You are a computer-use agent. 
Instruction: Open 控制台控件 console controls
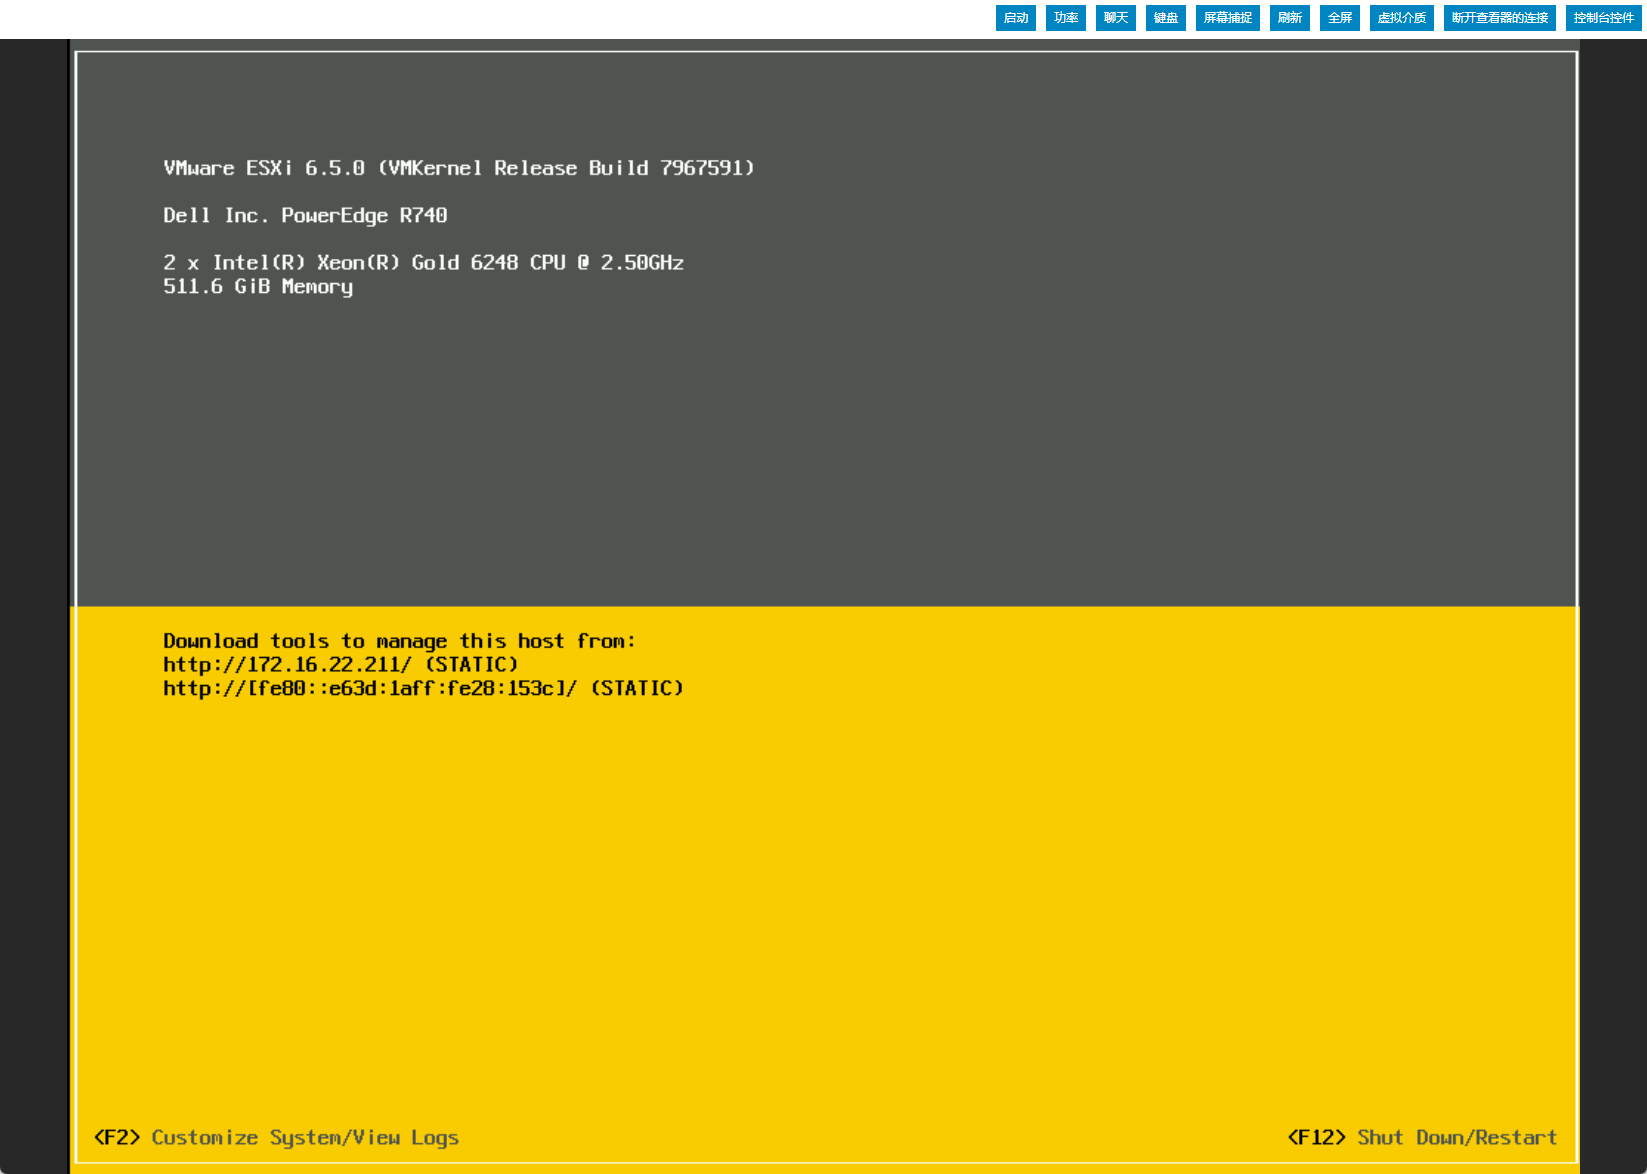pyautogui.click(x=1603, y=18)
